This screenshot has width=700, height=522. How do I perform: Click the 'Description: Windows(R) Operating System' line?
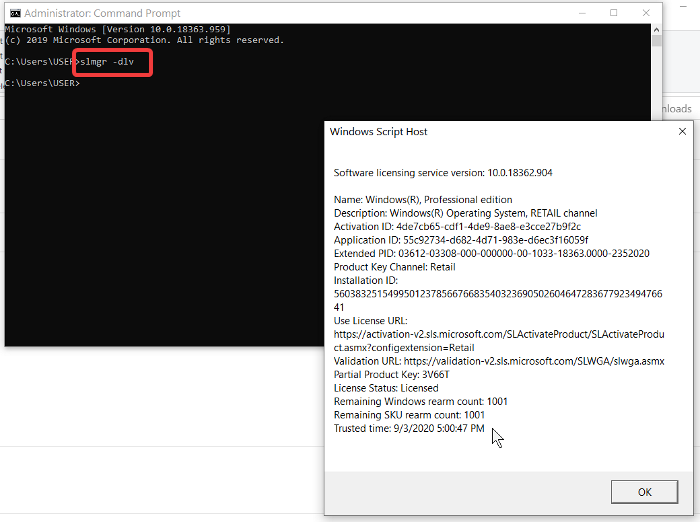465,213
